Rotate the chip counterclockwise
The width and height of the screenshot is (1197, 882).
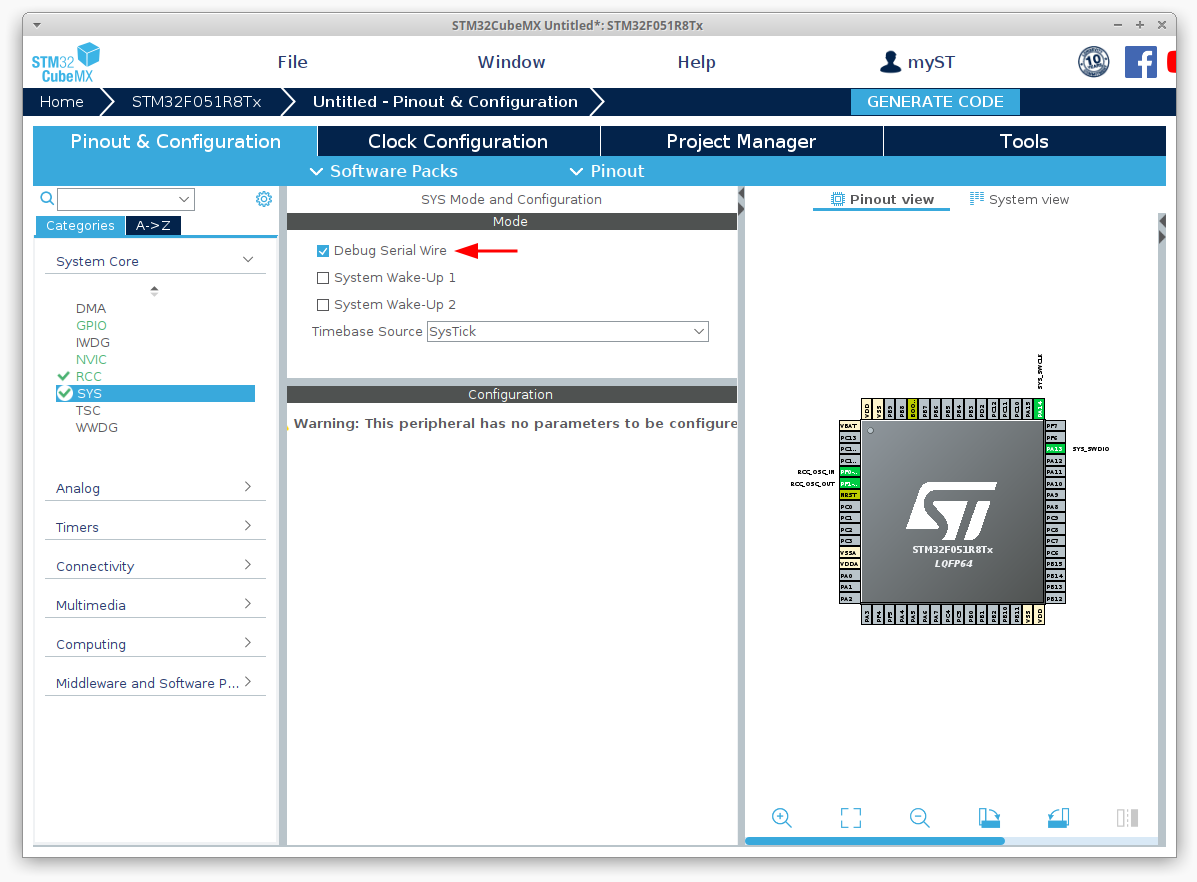[1057, 818]
